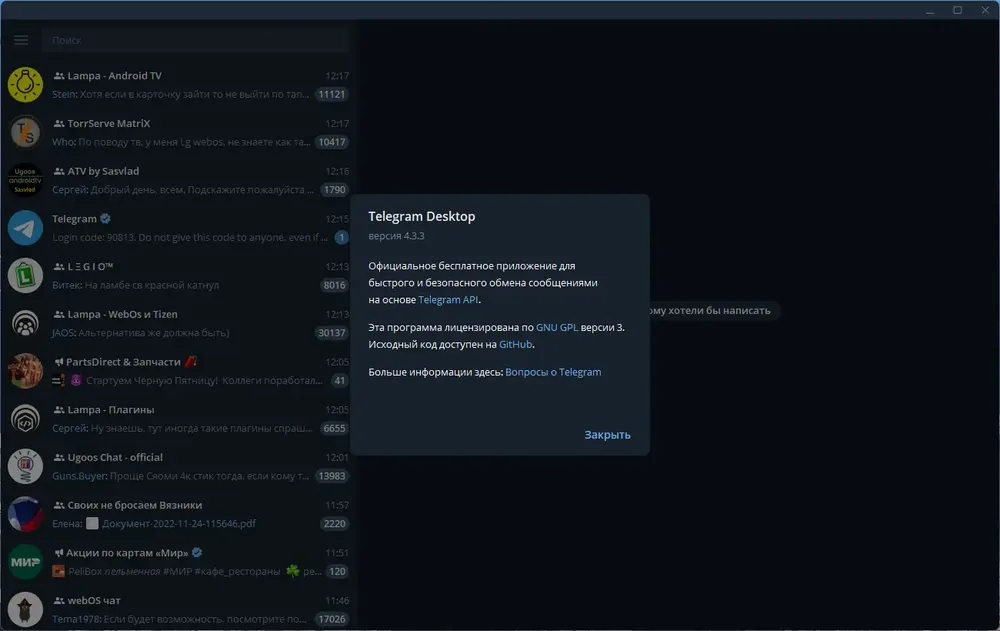Click unread badge 41

[x=339, y=380]
